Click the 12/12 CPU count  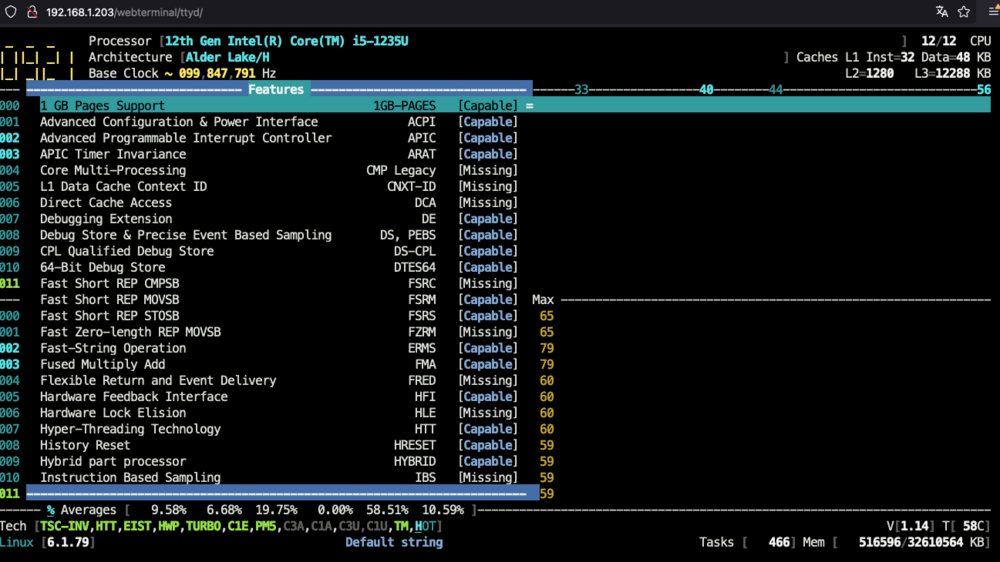[938, 41]
